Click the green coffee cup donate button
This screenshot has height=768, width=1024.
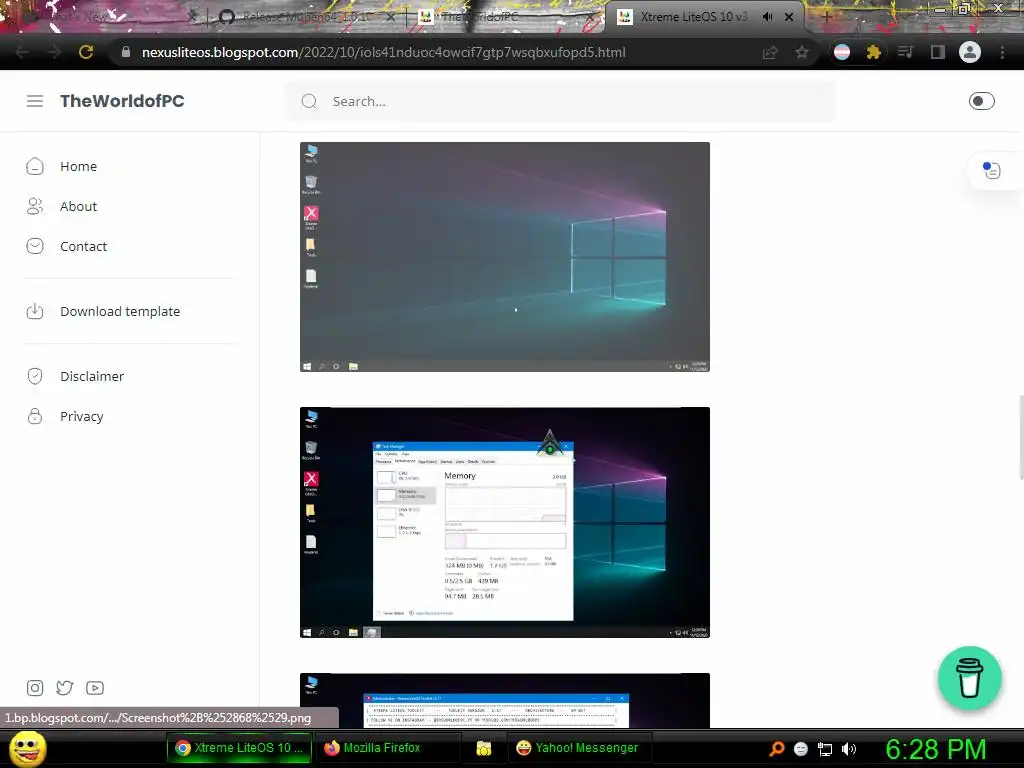pyautogui.click(x=969, y=678)
